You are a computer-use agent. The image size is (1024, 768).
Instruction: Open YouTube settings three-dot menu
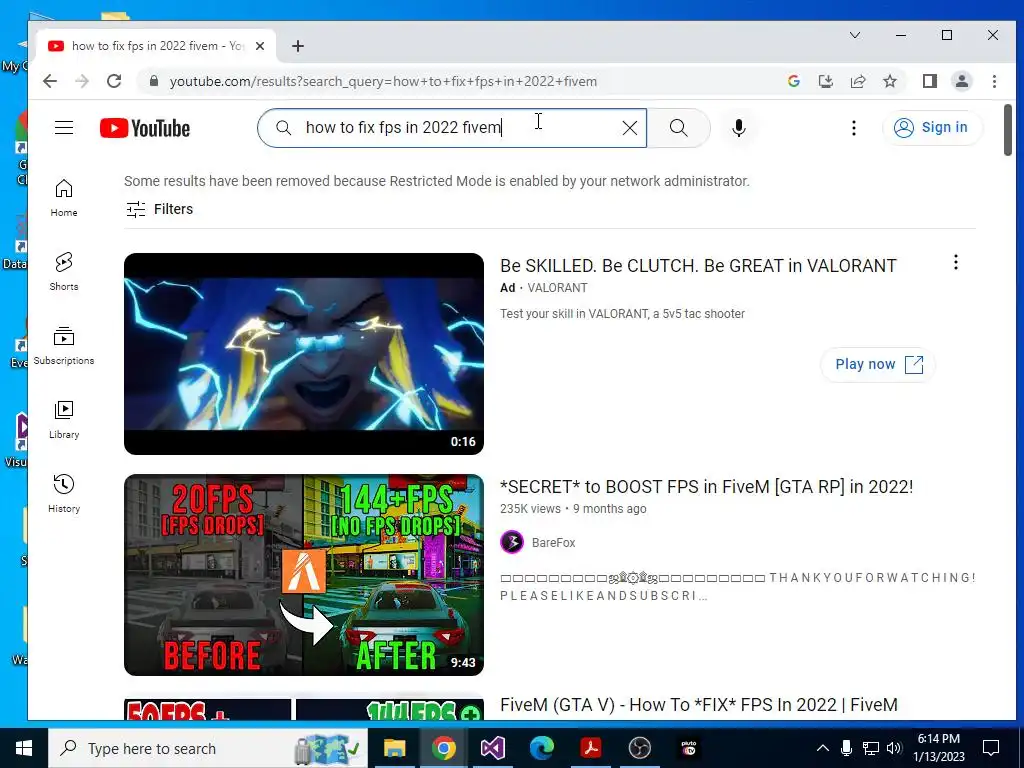(x=854, y=128)
